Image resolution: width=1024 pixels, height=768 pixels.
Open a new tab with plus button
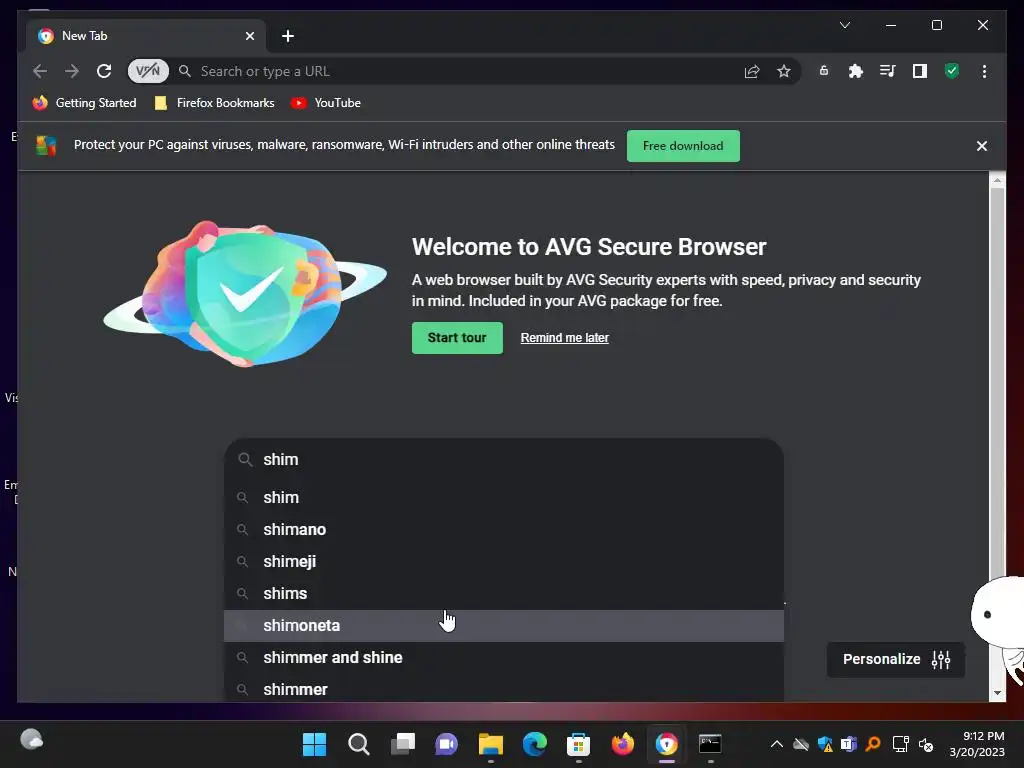(288, 36)
